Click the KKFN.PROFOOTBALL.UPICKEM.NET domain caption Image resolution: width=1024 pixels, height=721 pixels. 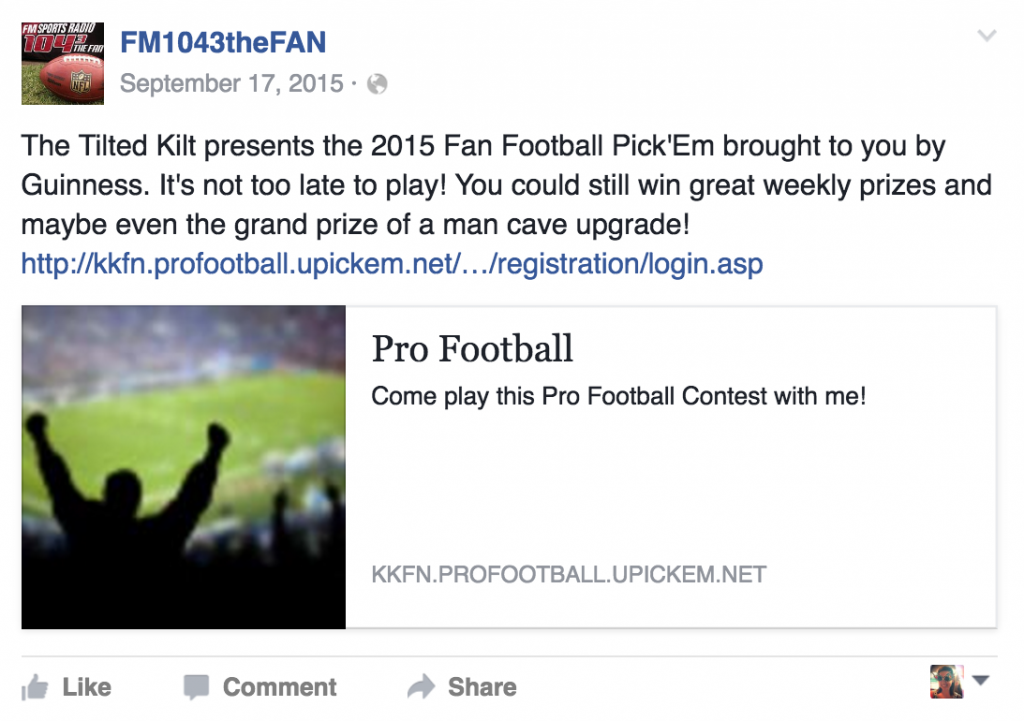[568, 575]
